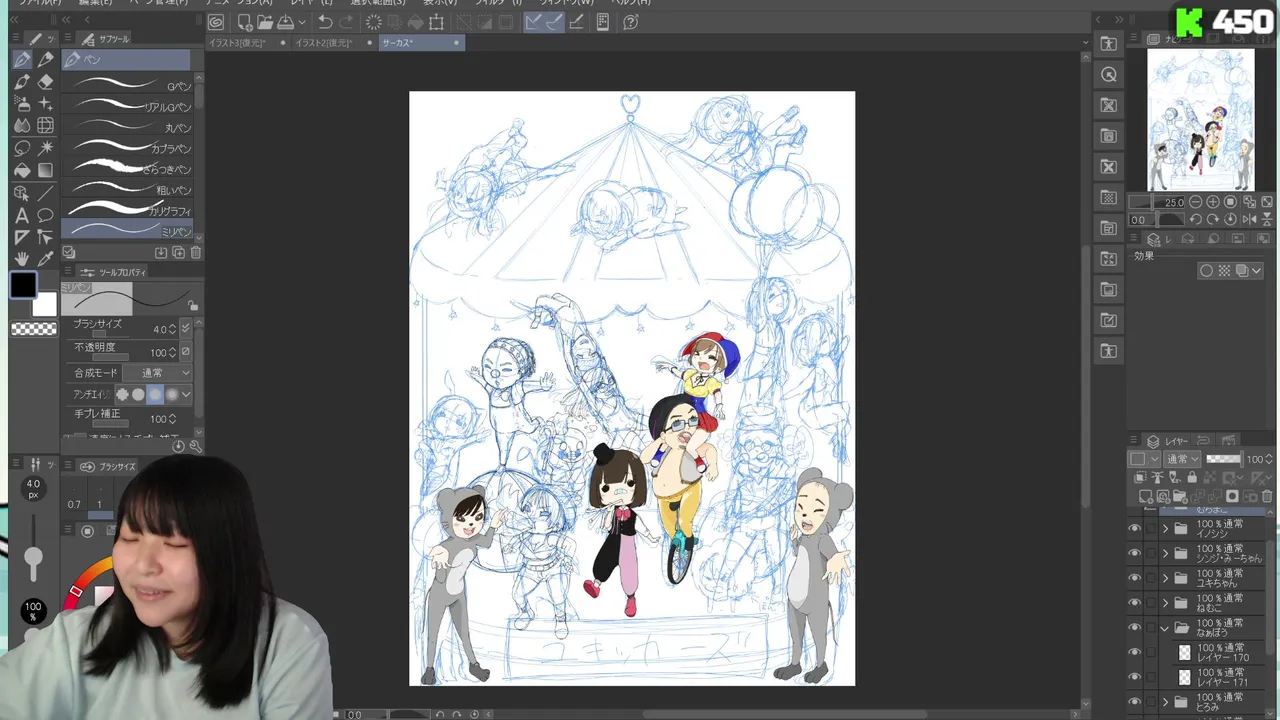Tick the checkbox beside the とろみ folder

1151,702
